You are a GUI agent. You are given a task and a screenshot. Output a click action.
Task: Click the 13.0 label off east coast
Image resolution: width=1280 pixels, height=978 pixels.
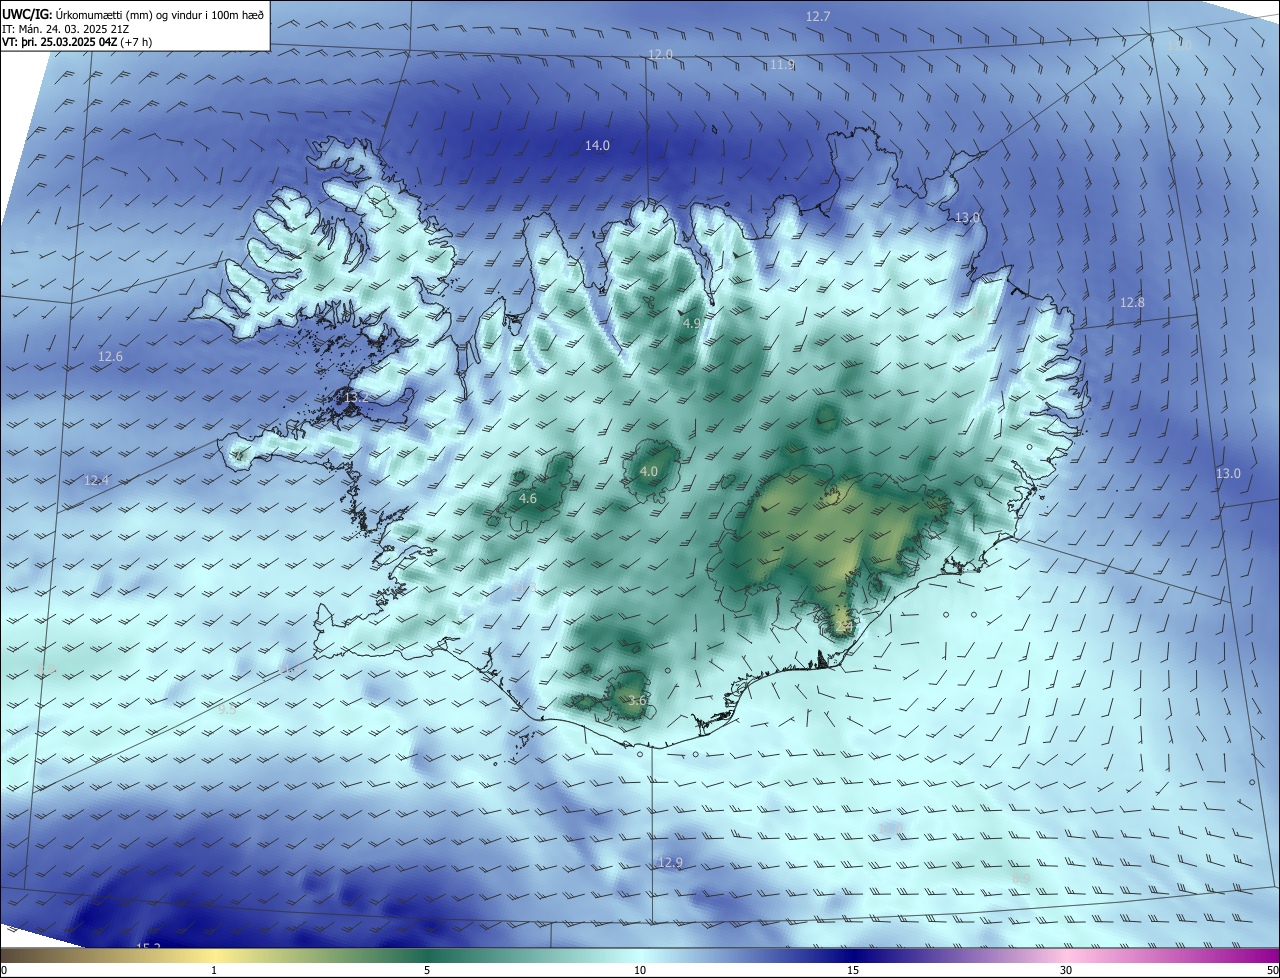coord(1228,474)
